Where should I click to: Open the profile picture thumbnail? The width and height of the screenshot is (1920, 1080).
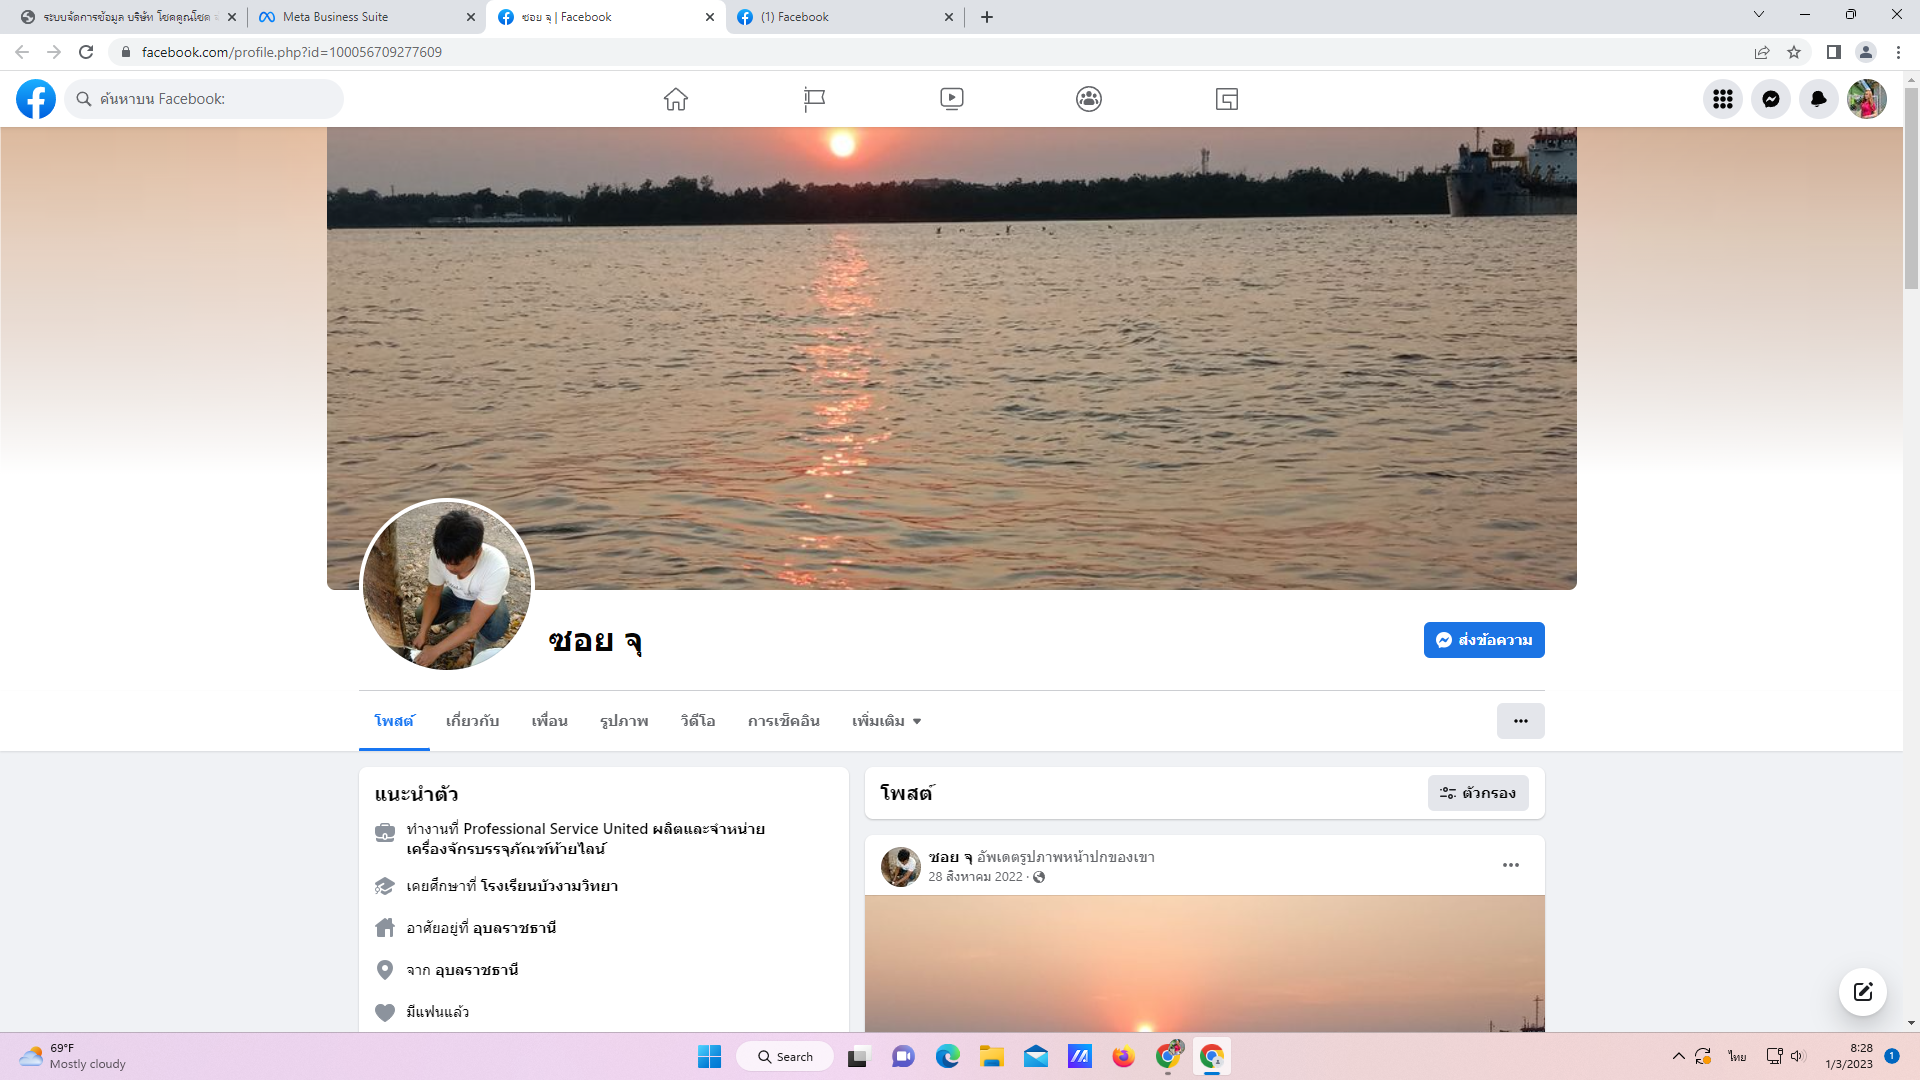(x=447, y=586)
